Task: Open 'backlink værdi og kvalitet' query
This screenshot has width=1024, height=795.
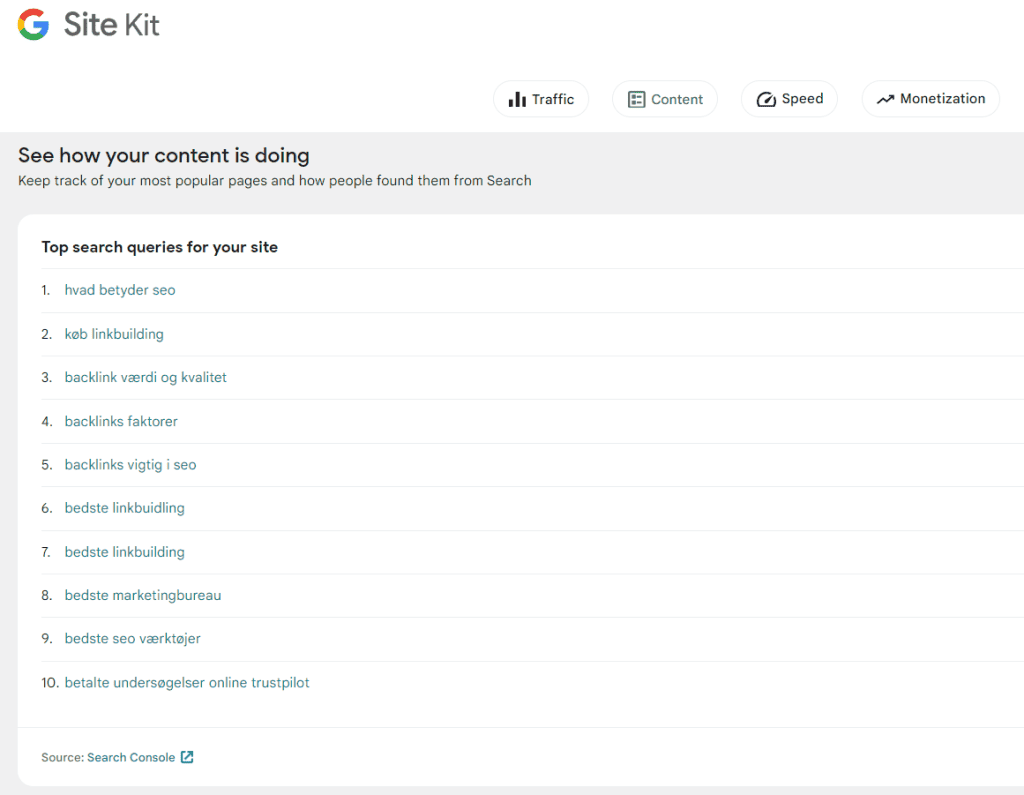Action: pyautogui.click(x=146, y=377)
